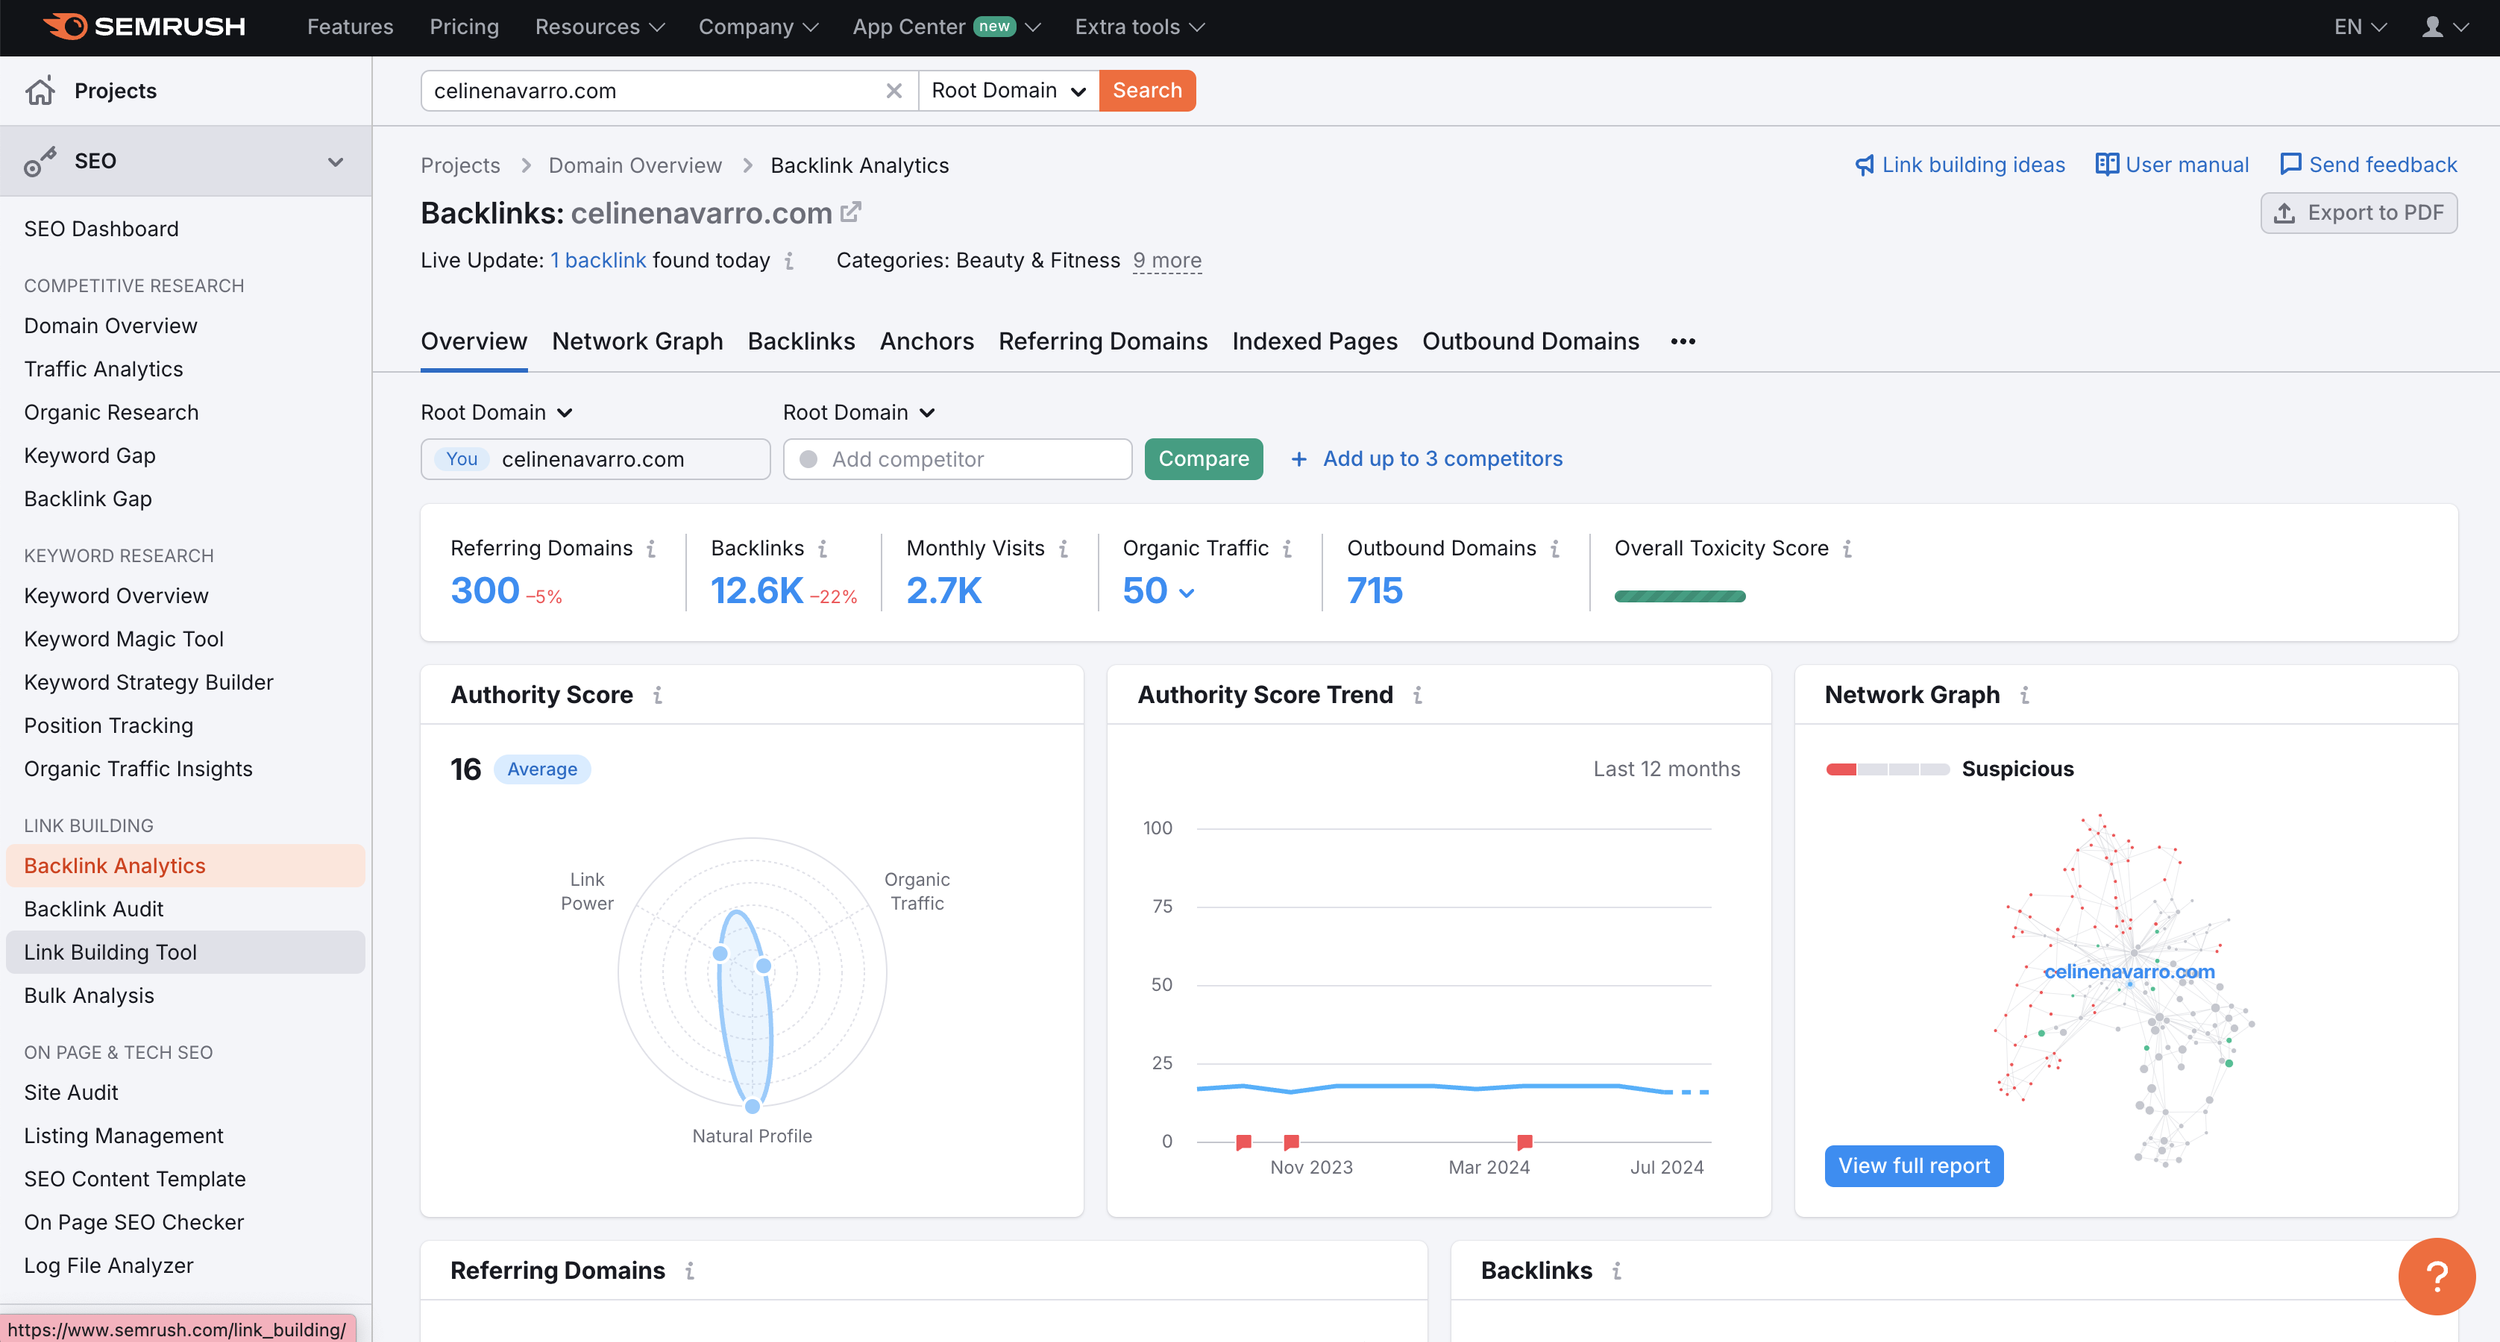Clear the search field with the X icon

(893, 90)
